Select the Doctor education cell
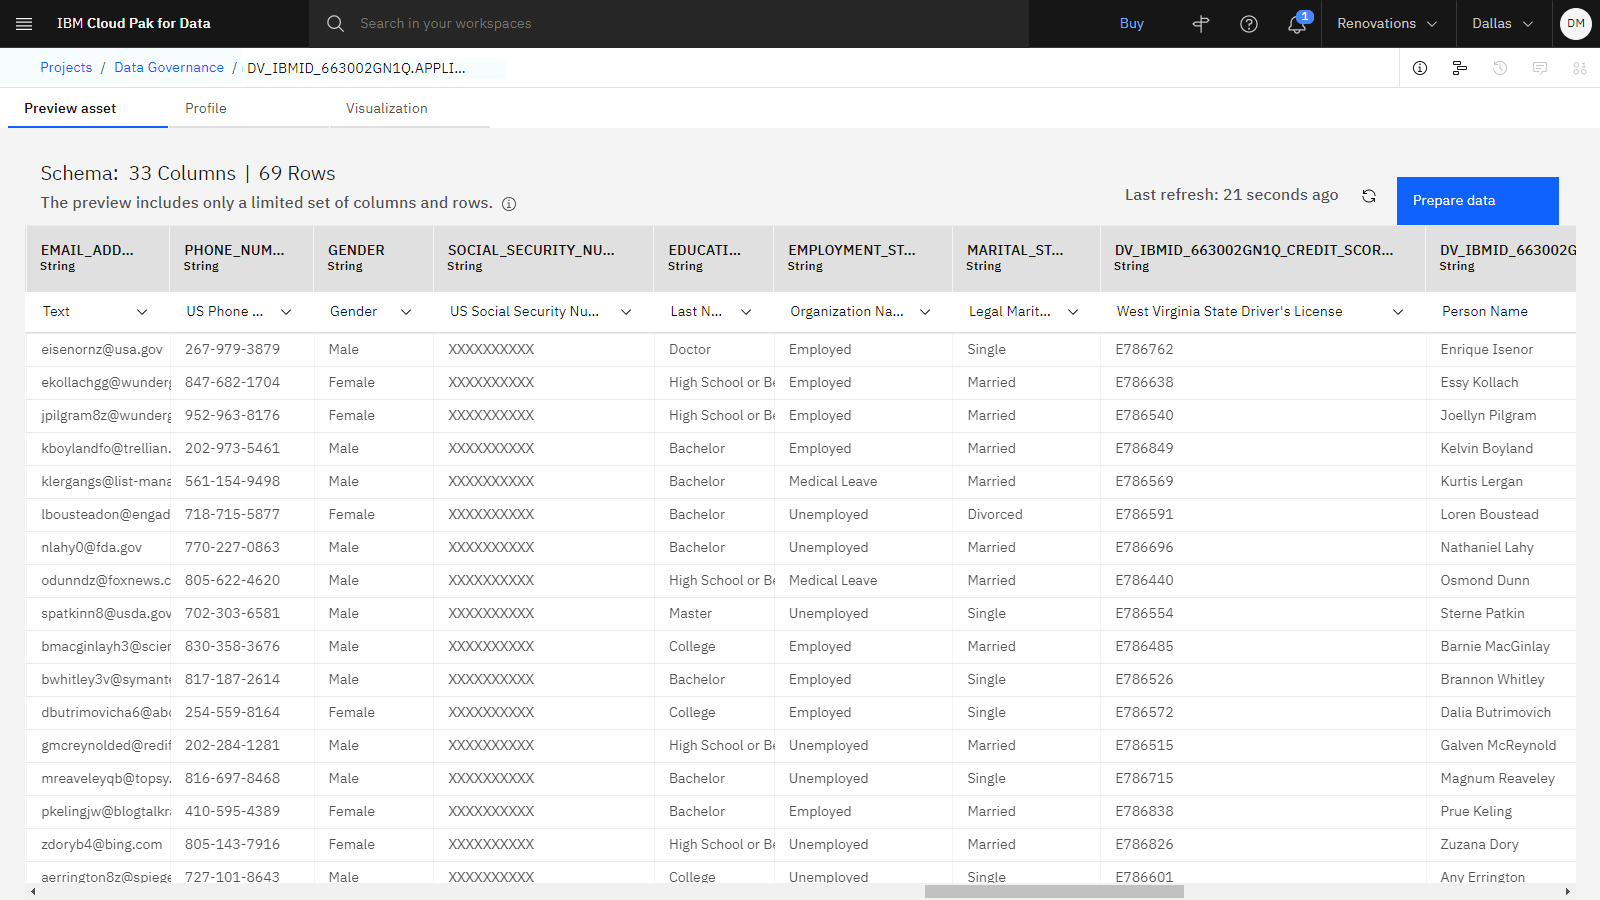The width and height of the screenshot is (1600, 900). pyautogui.click(x=690, y=349)
